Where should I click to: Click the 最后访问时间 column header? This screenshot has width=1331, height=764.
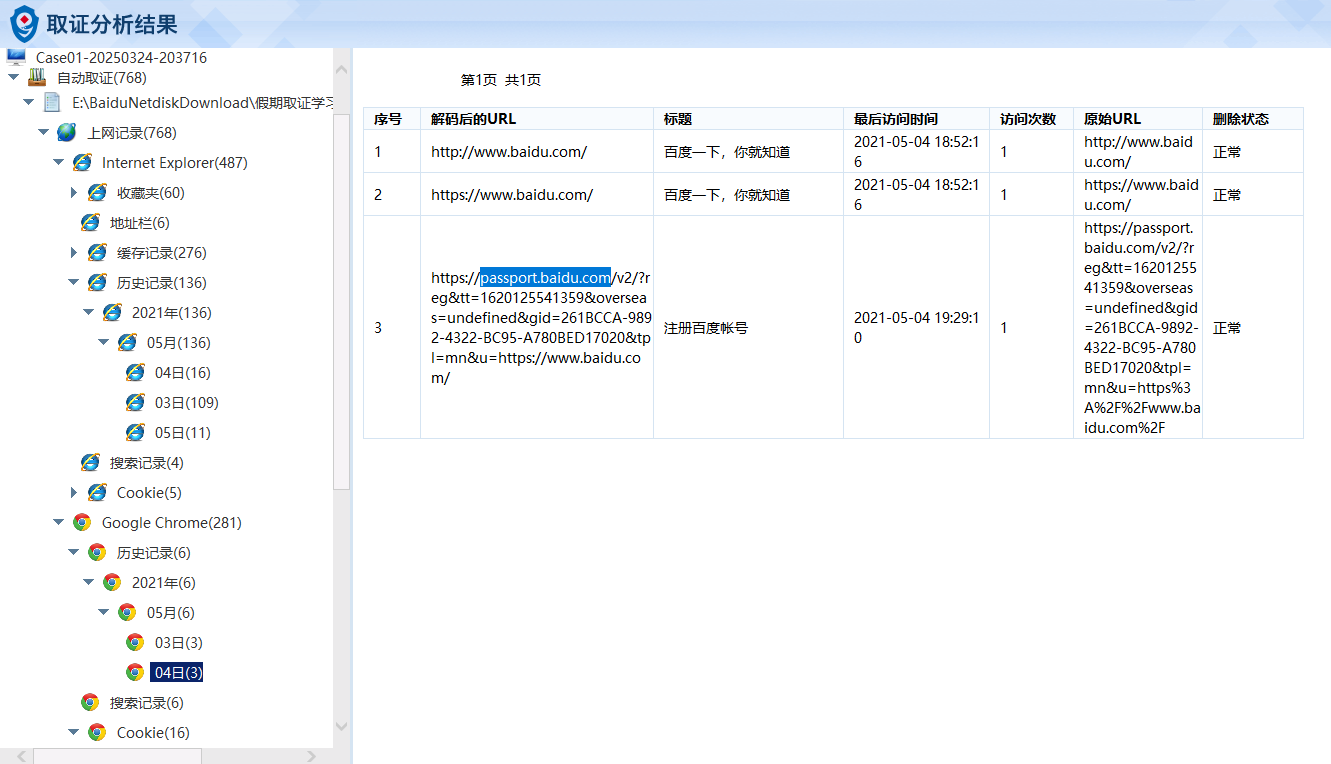point(916,118)
